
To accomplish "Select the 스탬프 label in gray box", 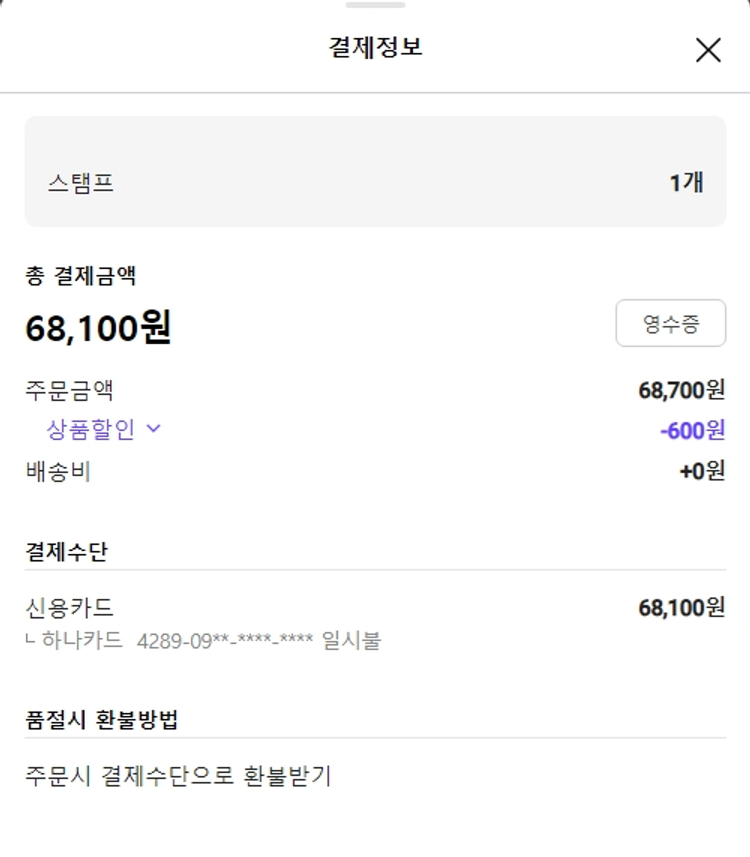I will point(81,183).
